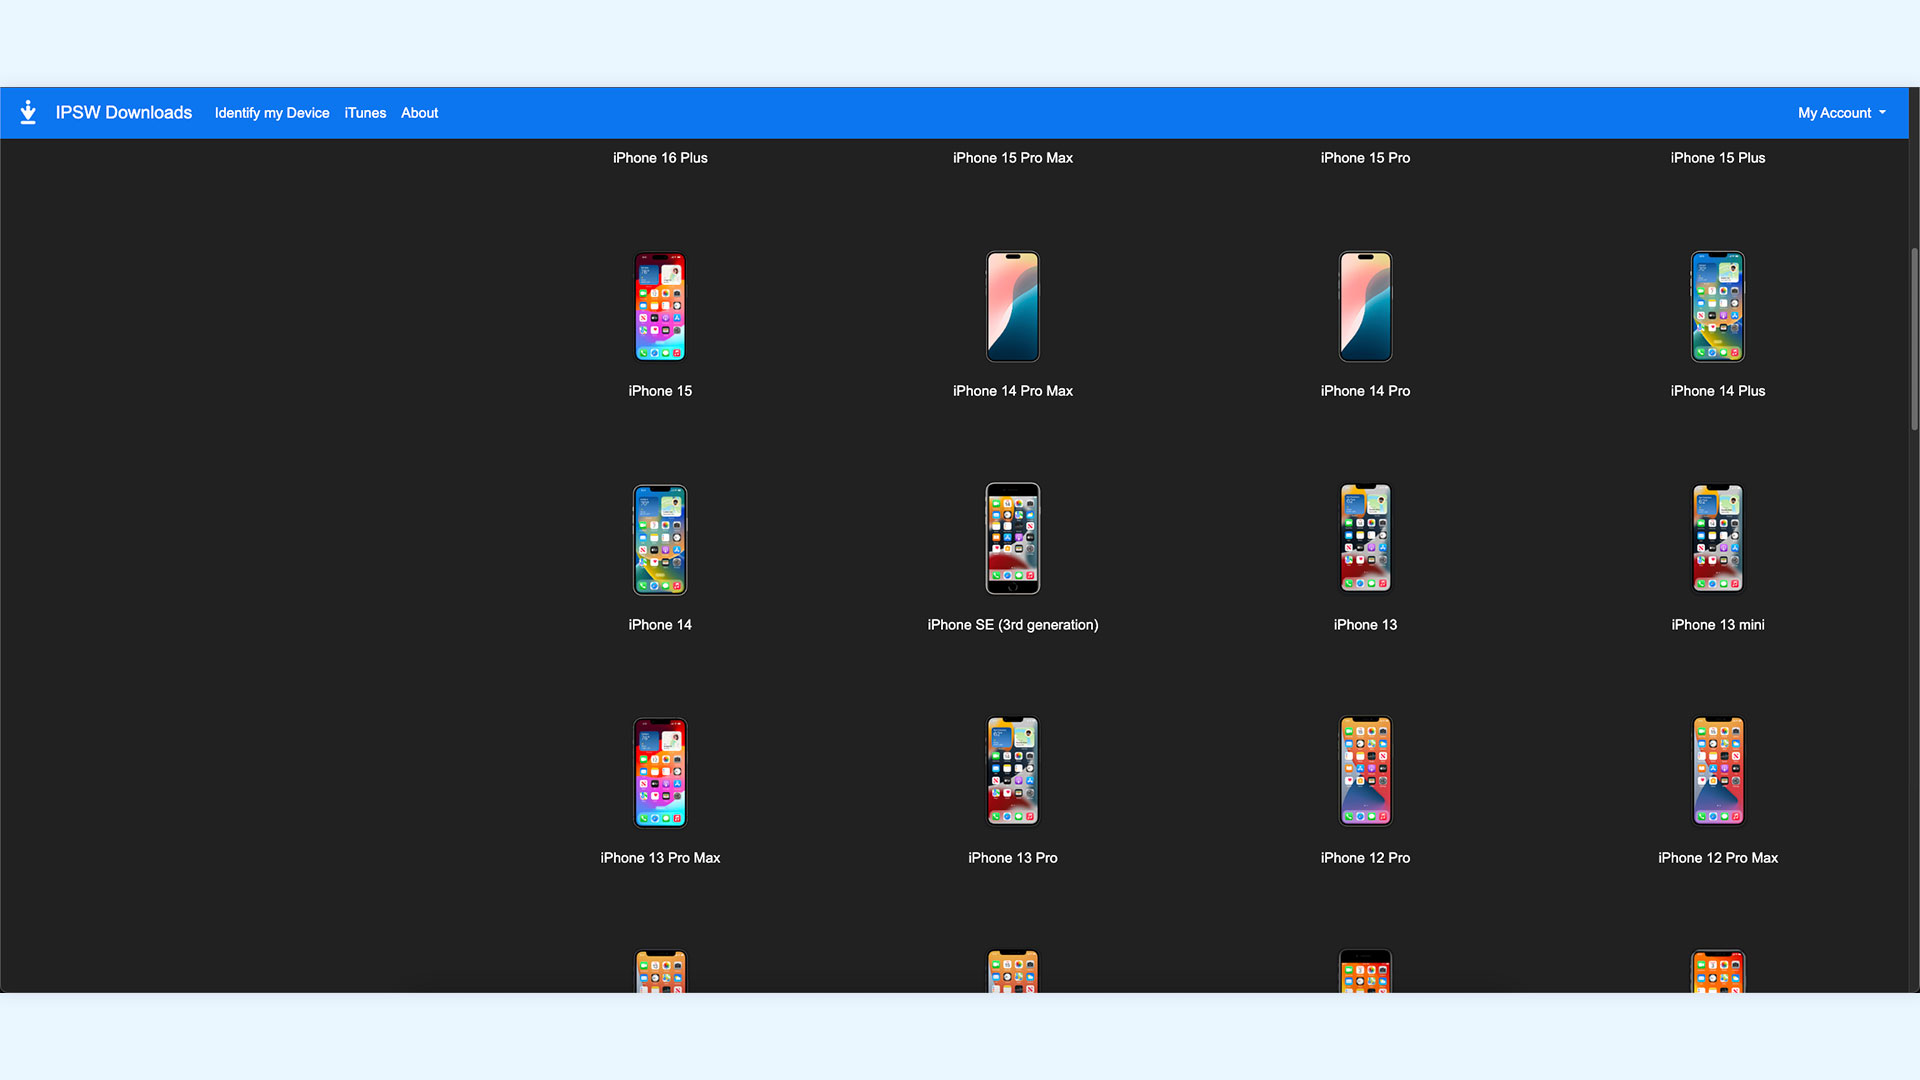Open the iPhone 16 Plus label

click(x=660, y=158)
